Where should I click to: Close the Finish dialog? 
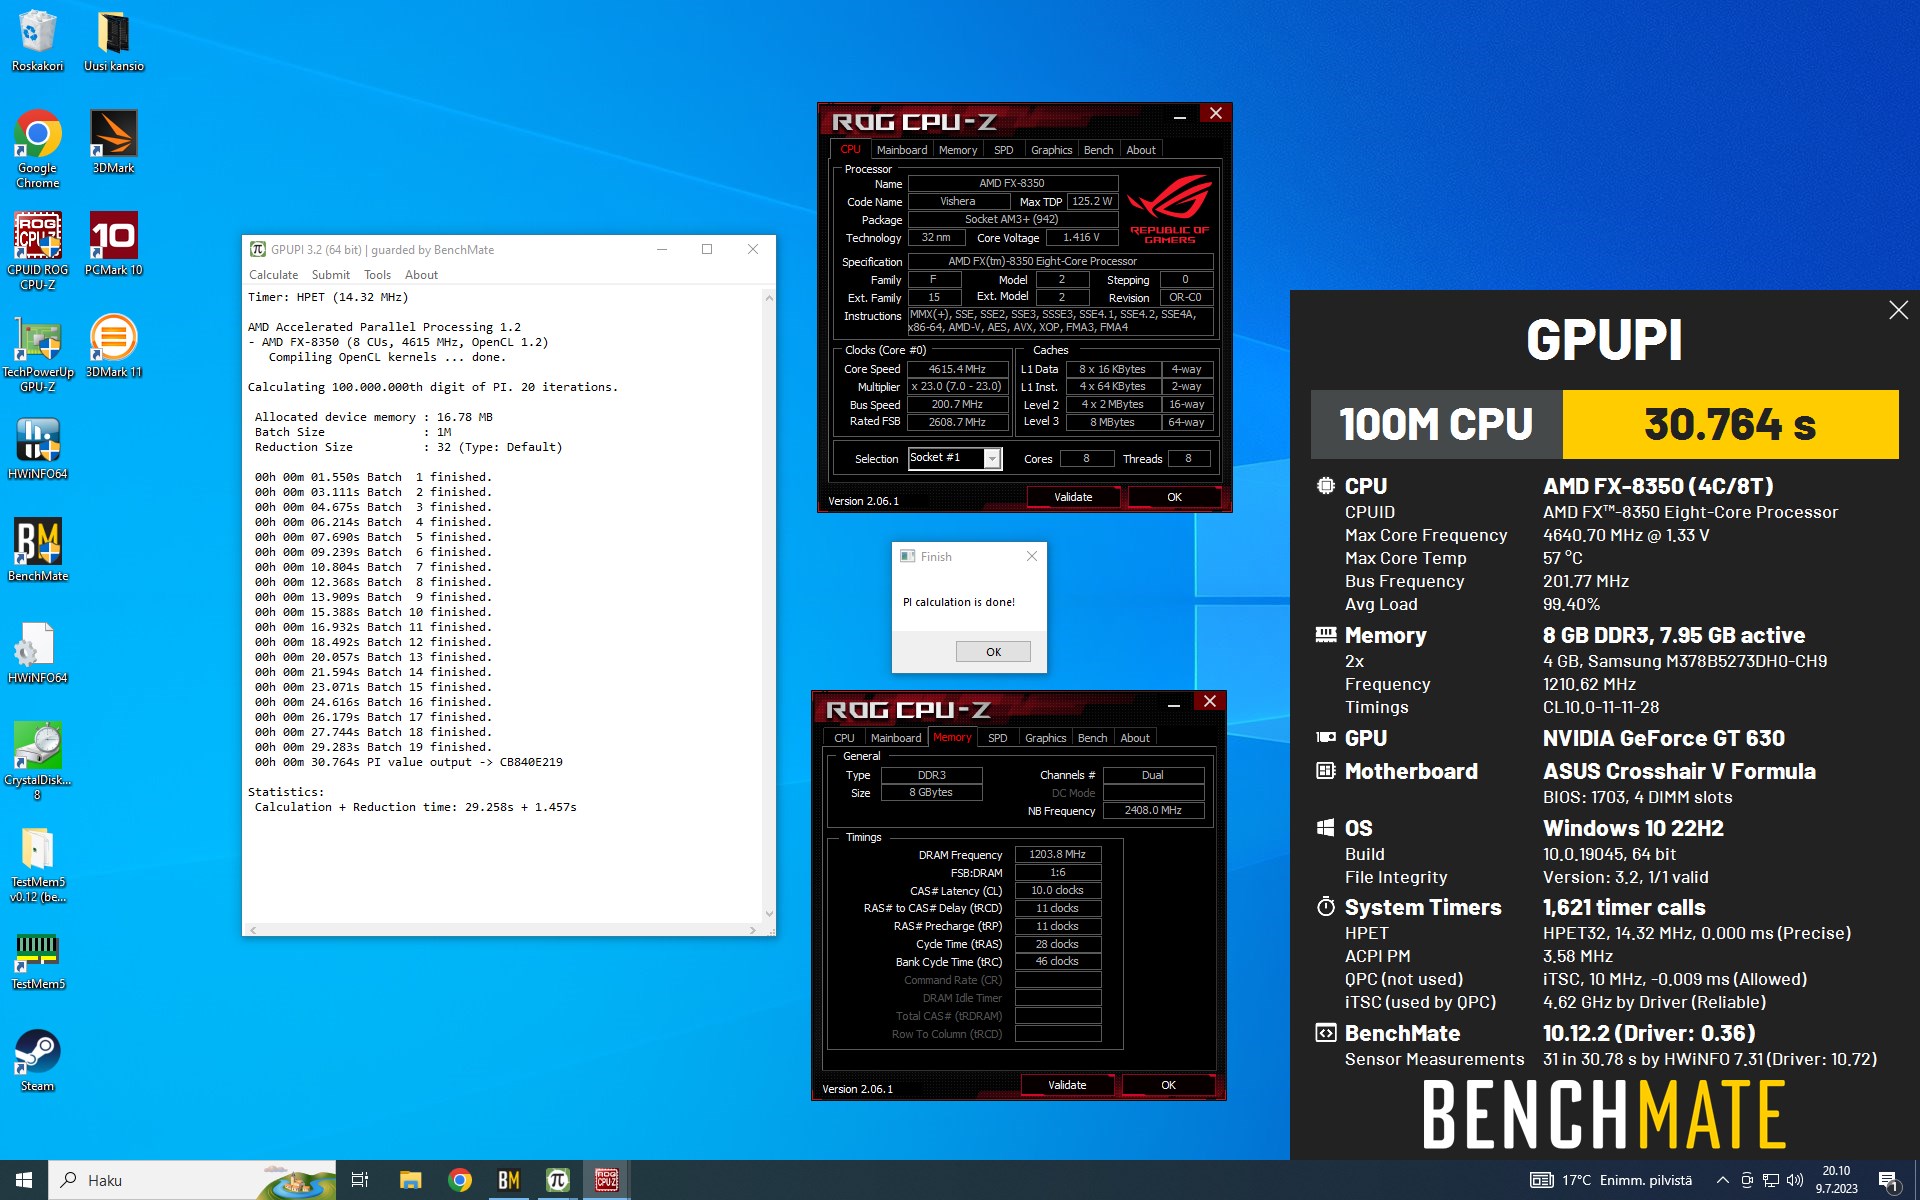[x=1032, y=556]
